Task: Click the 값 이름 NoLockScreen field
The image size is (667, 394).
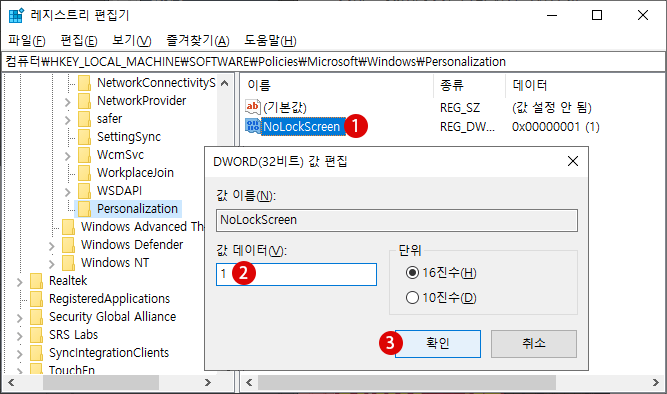Action: tap(396, 220)
